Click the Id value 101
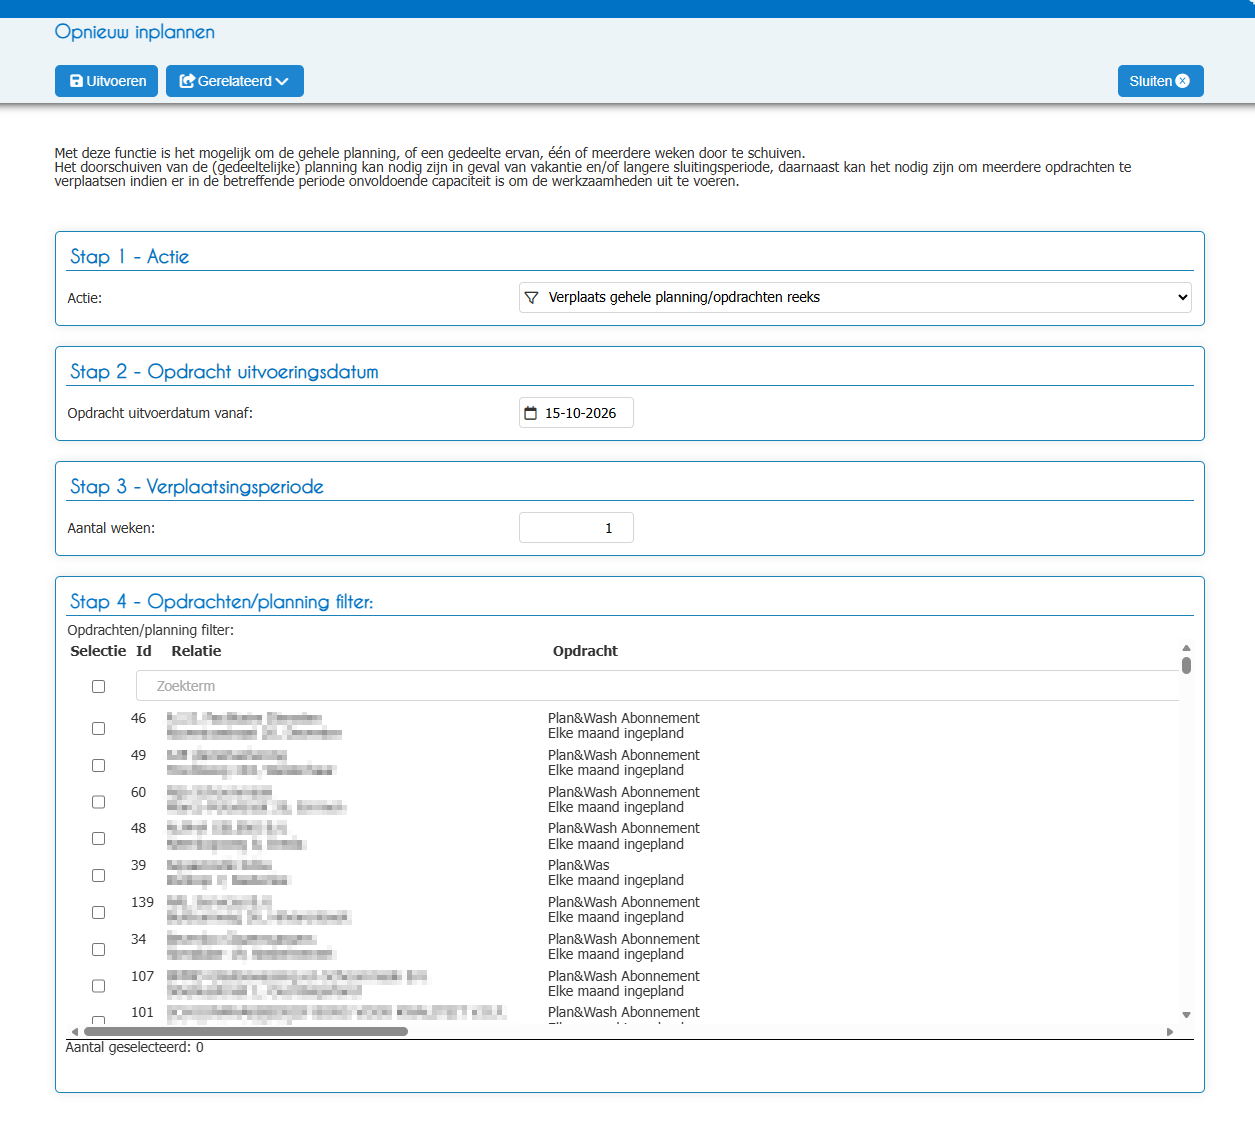Screen dimensions: 1255x1136 [x=143, y=1012]
